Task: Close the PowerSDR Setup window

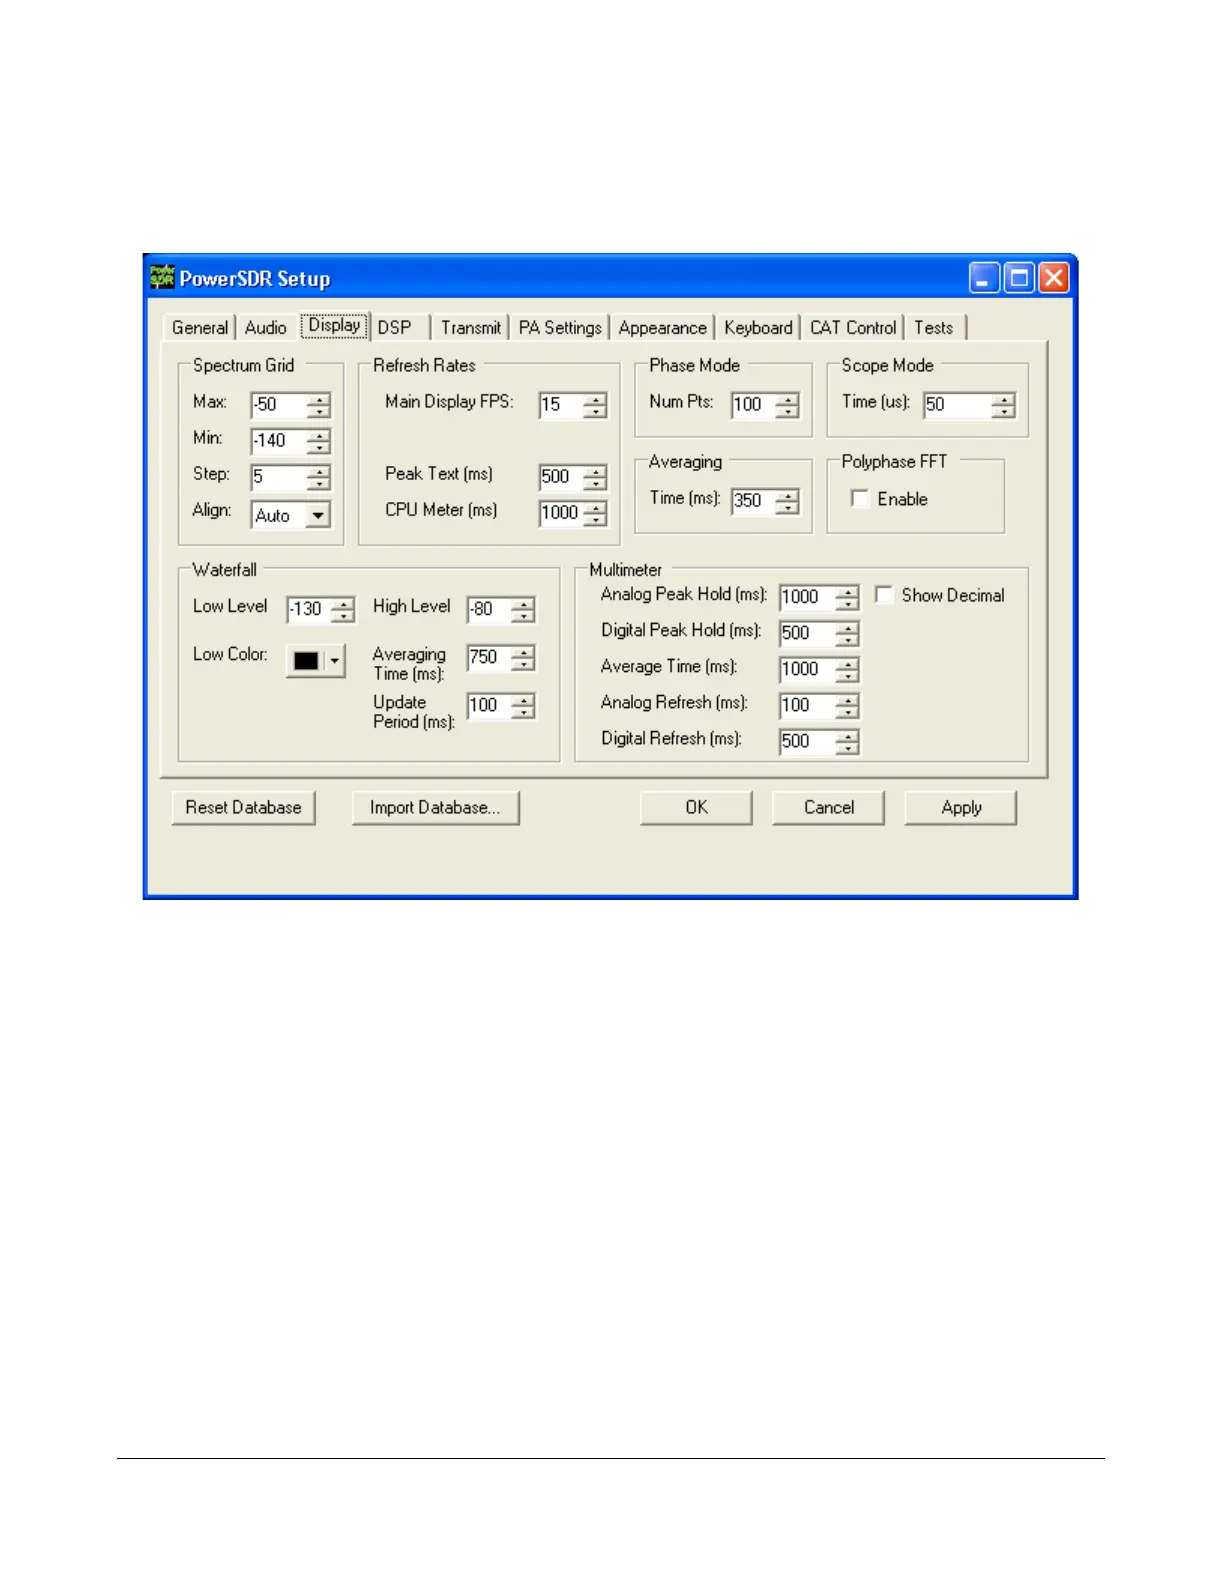Action: [1054, 278]
